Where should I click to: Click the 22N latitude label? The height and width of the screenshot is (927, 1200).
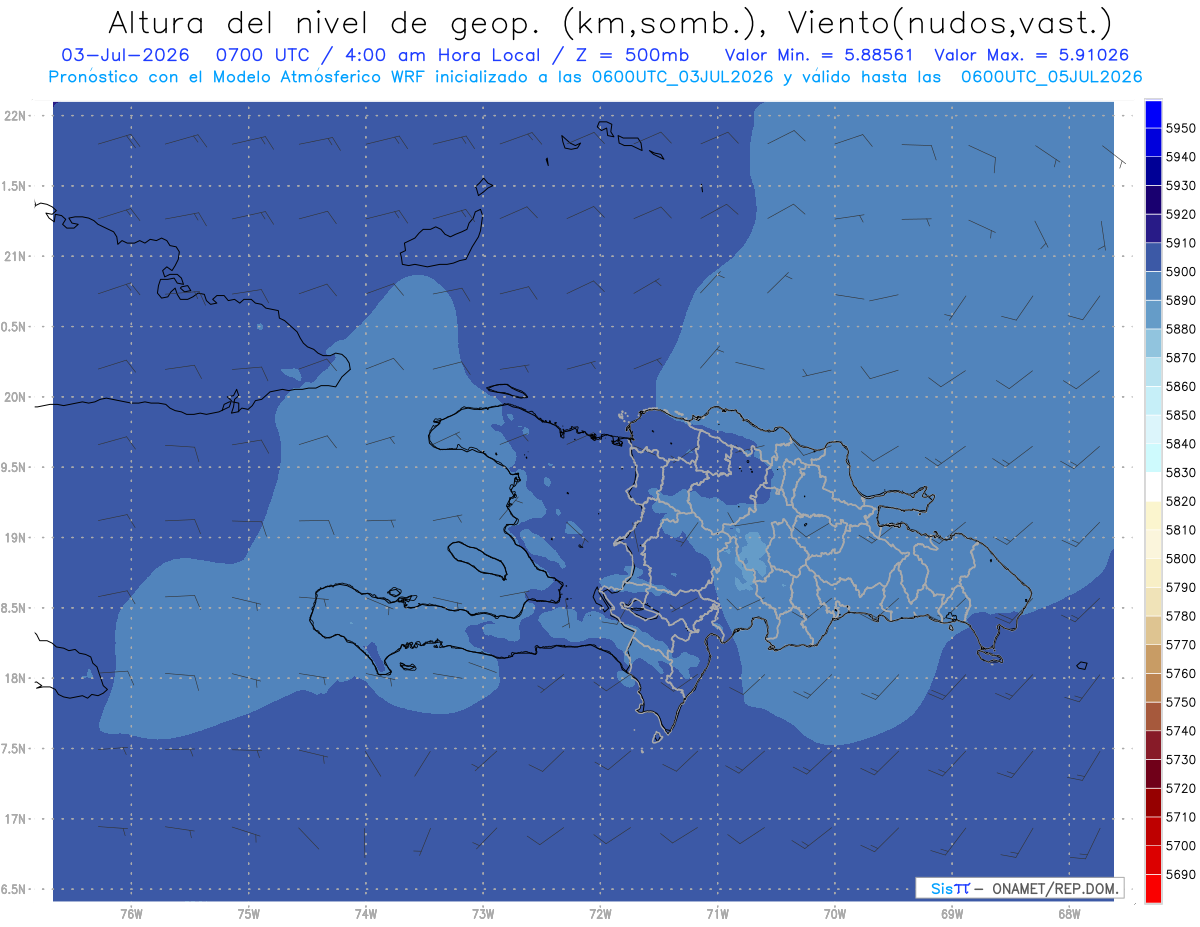[x=14, y=116]
